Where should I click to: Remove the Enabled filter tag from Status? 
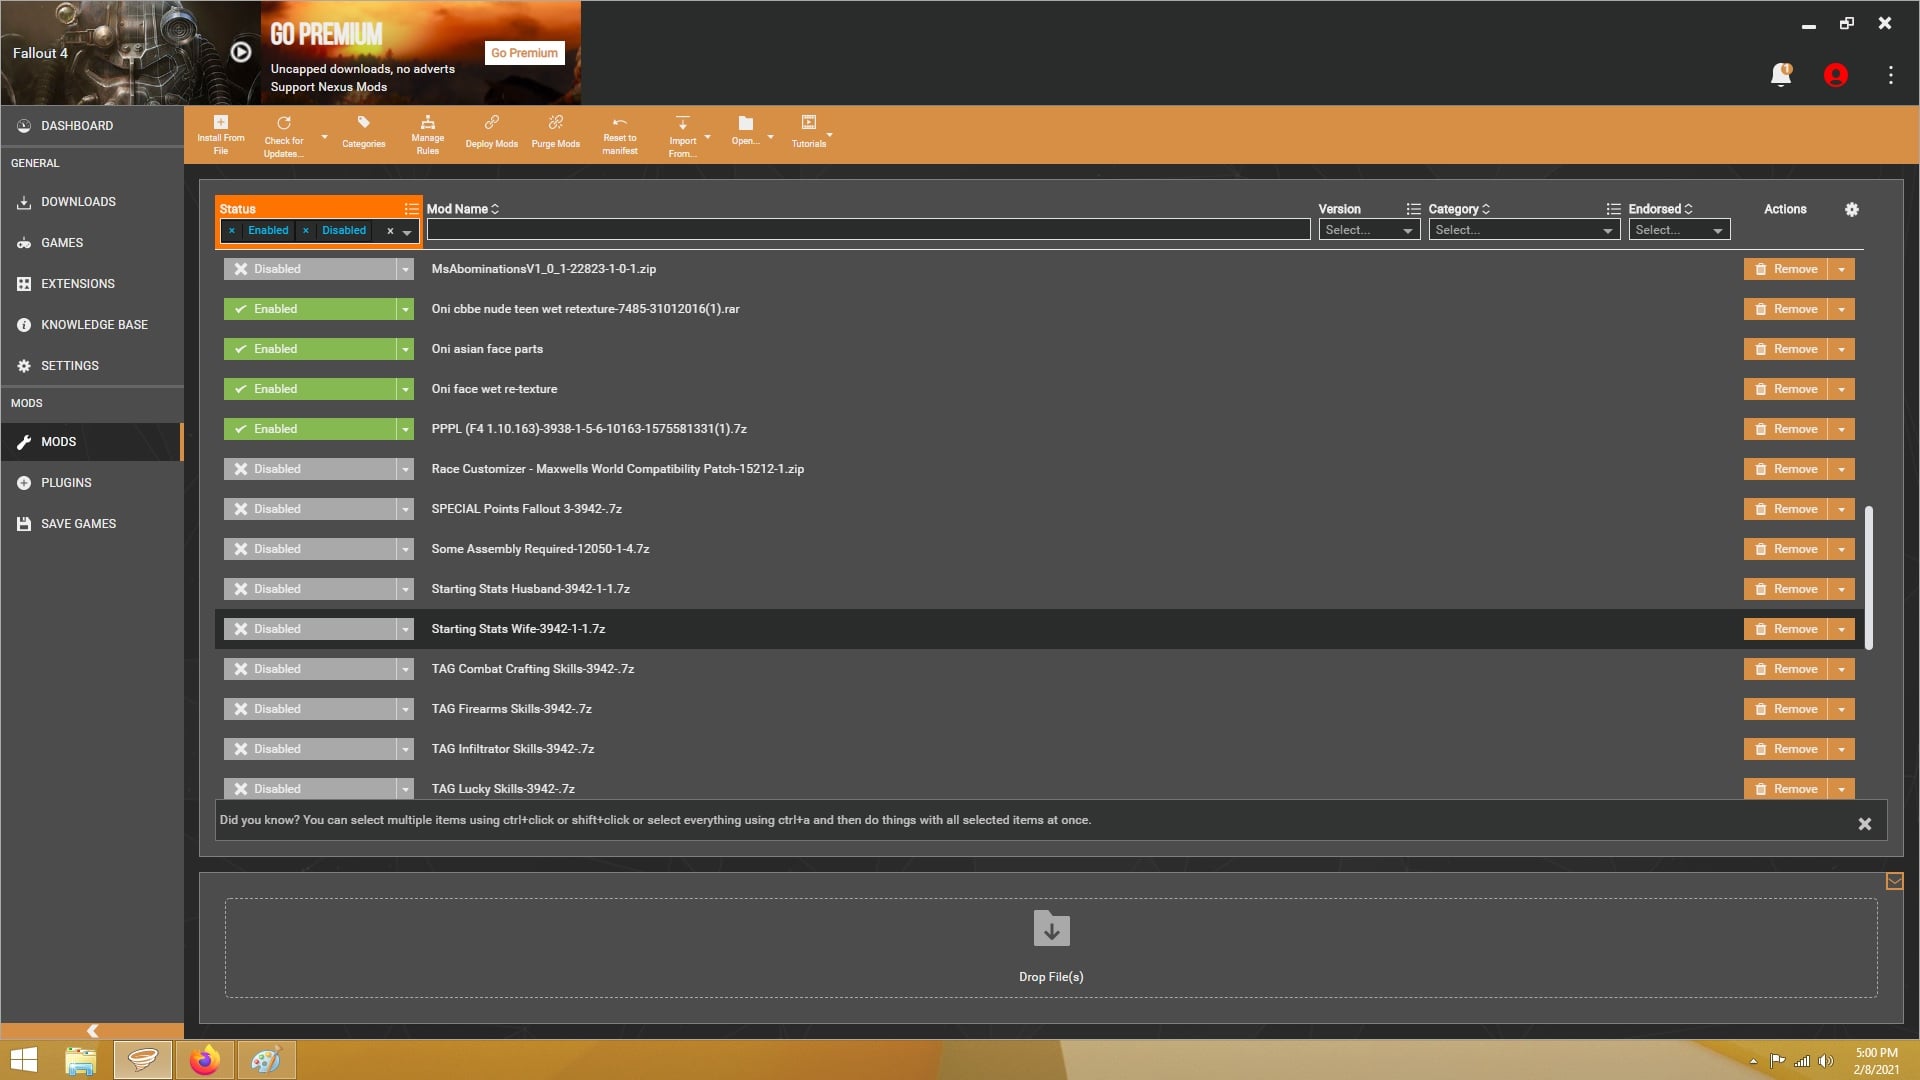(x=232, y=231)
